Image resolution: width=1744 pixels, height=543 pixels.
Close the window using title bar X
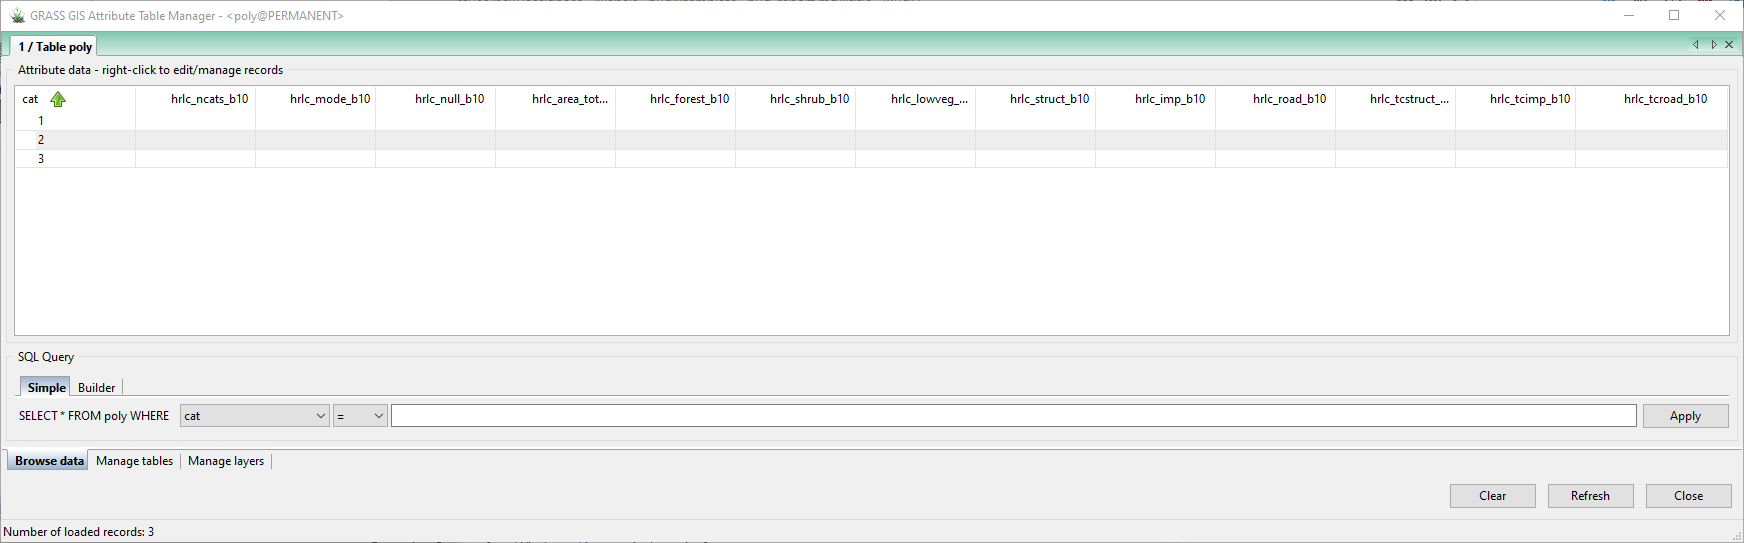click(1720, 15)
